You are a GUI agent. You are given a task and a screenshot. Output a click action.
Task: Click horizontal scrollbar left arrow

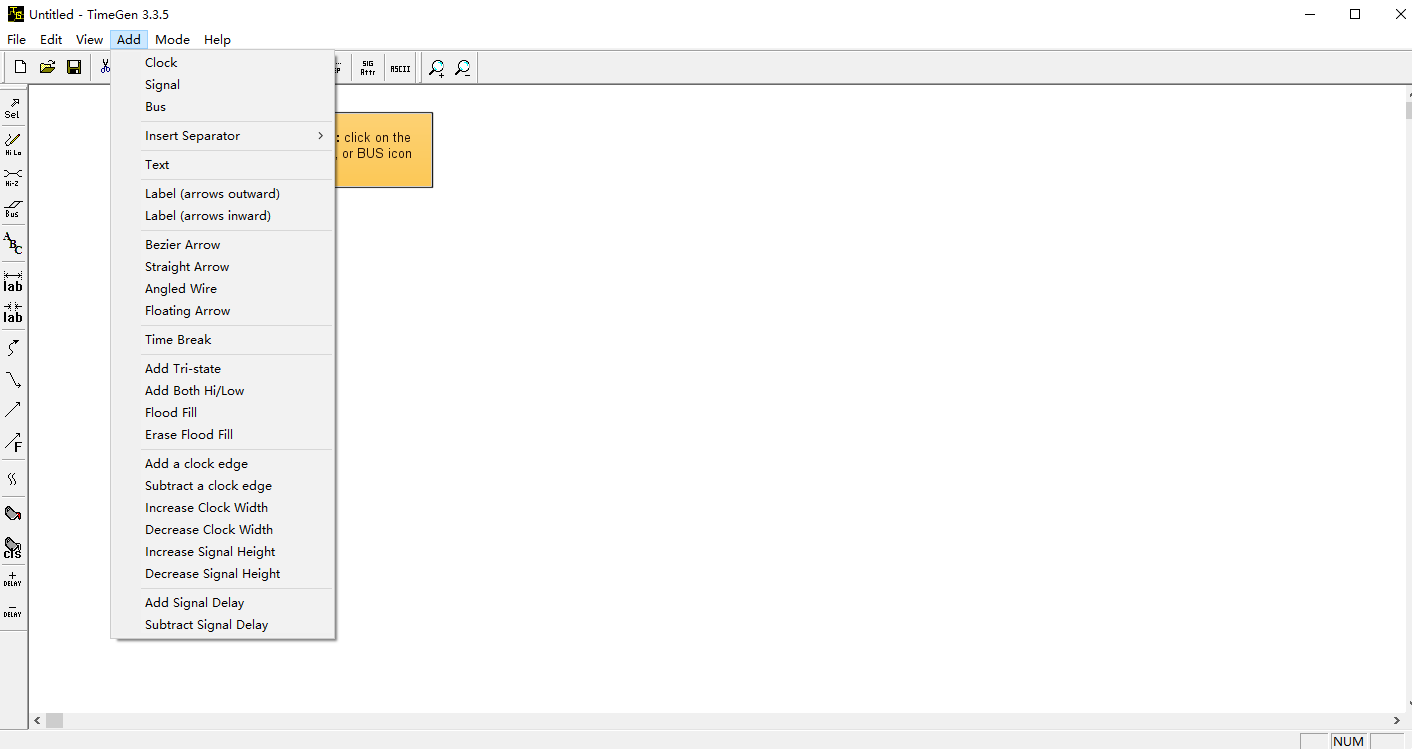[x=37, y=720]
